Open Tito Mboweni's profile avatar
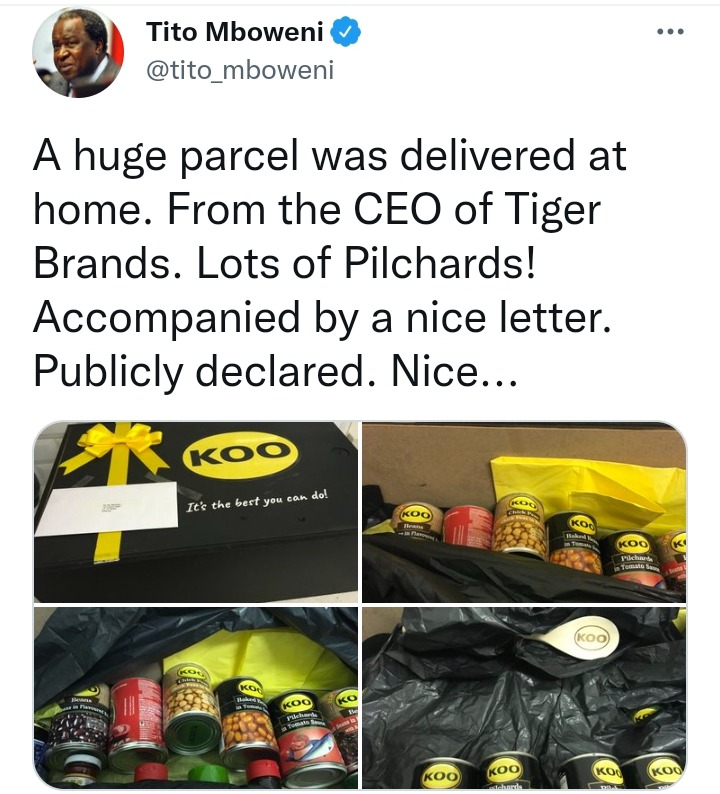Screen dimensions: 720x794 (78, 52)
